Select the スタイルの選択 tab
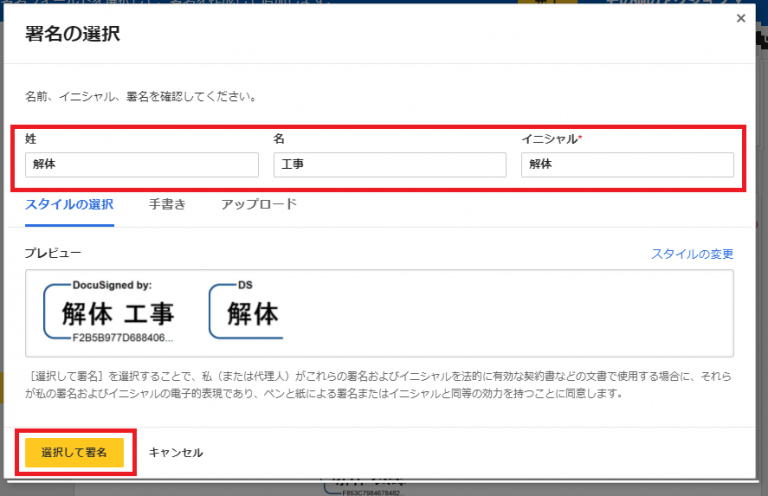Screen dimensions: 768x496 tap(69, 204)
